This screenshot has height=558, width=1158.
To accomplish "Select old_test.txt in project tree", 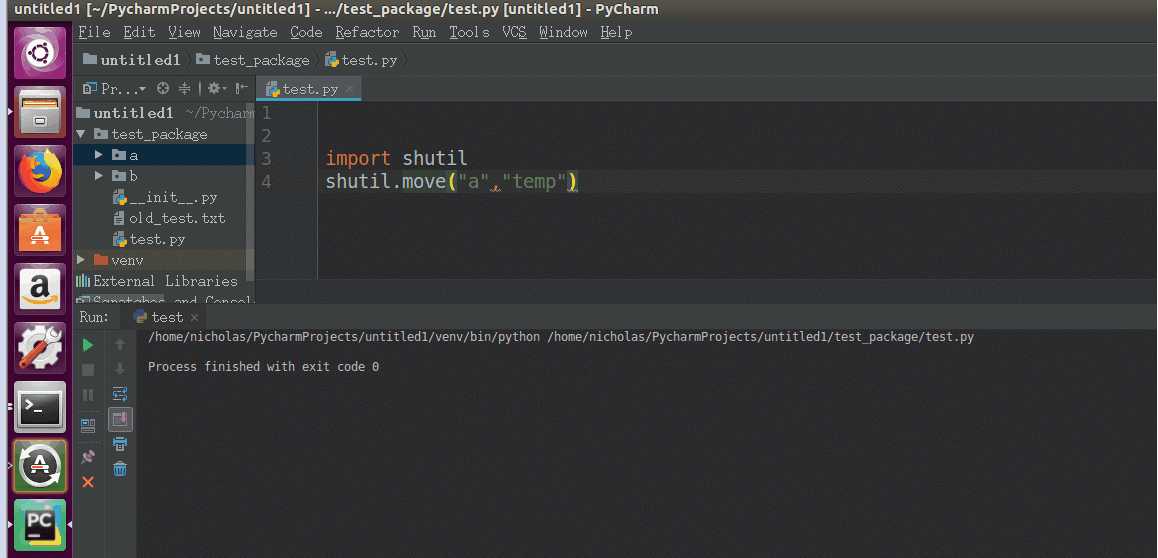I will [x=169, y=218].
